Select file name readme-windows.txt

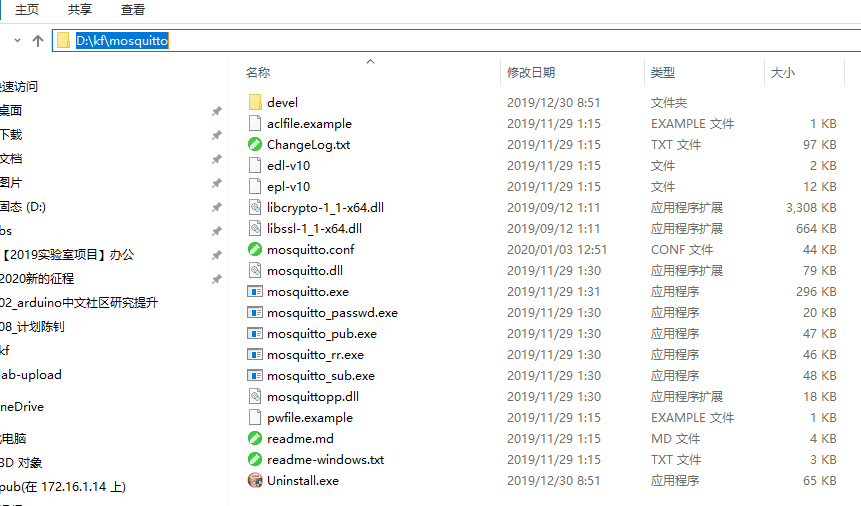click(326, 459)
